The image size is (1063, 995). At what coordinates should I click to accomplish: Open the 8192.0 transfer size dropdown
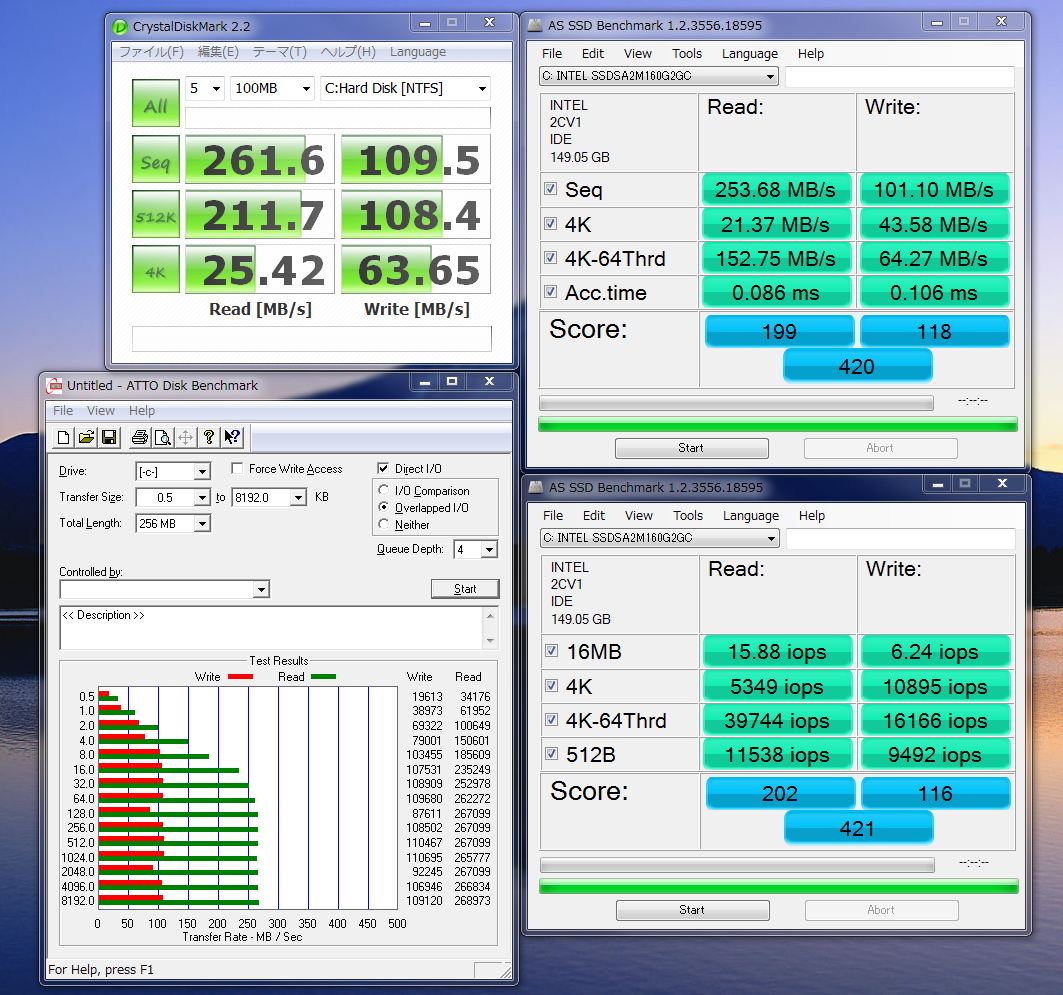click(x=298, y=498)
